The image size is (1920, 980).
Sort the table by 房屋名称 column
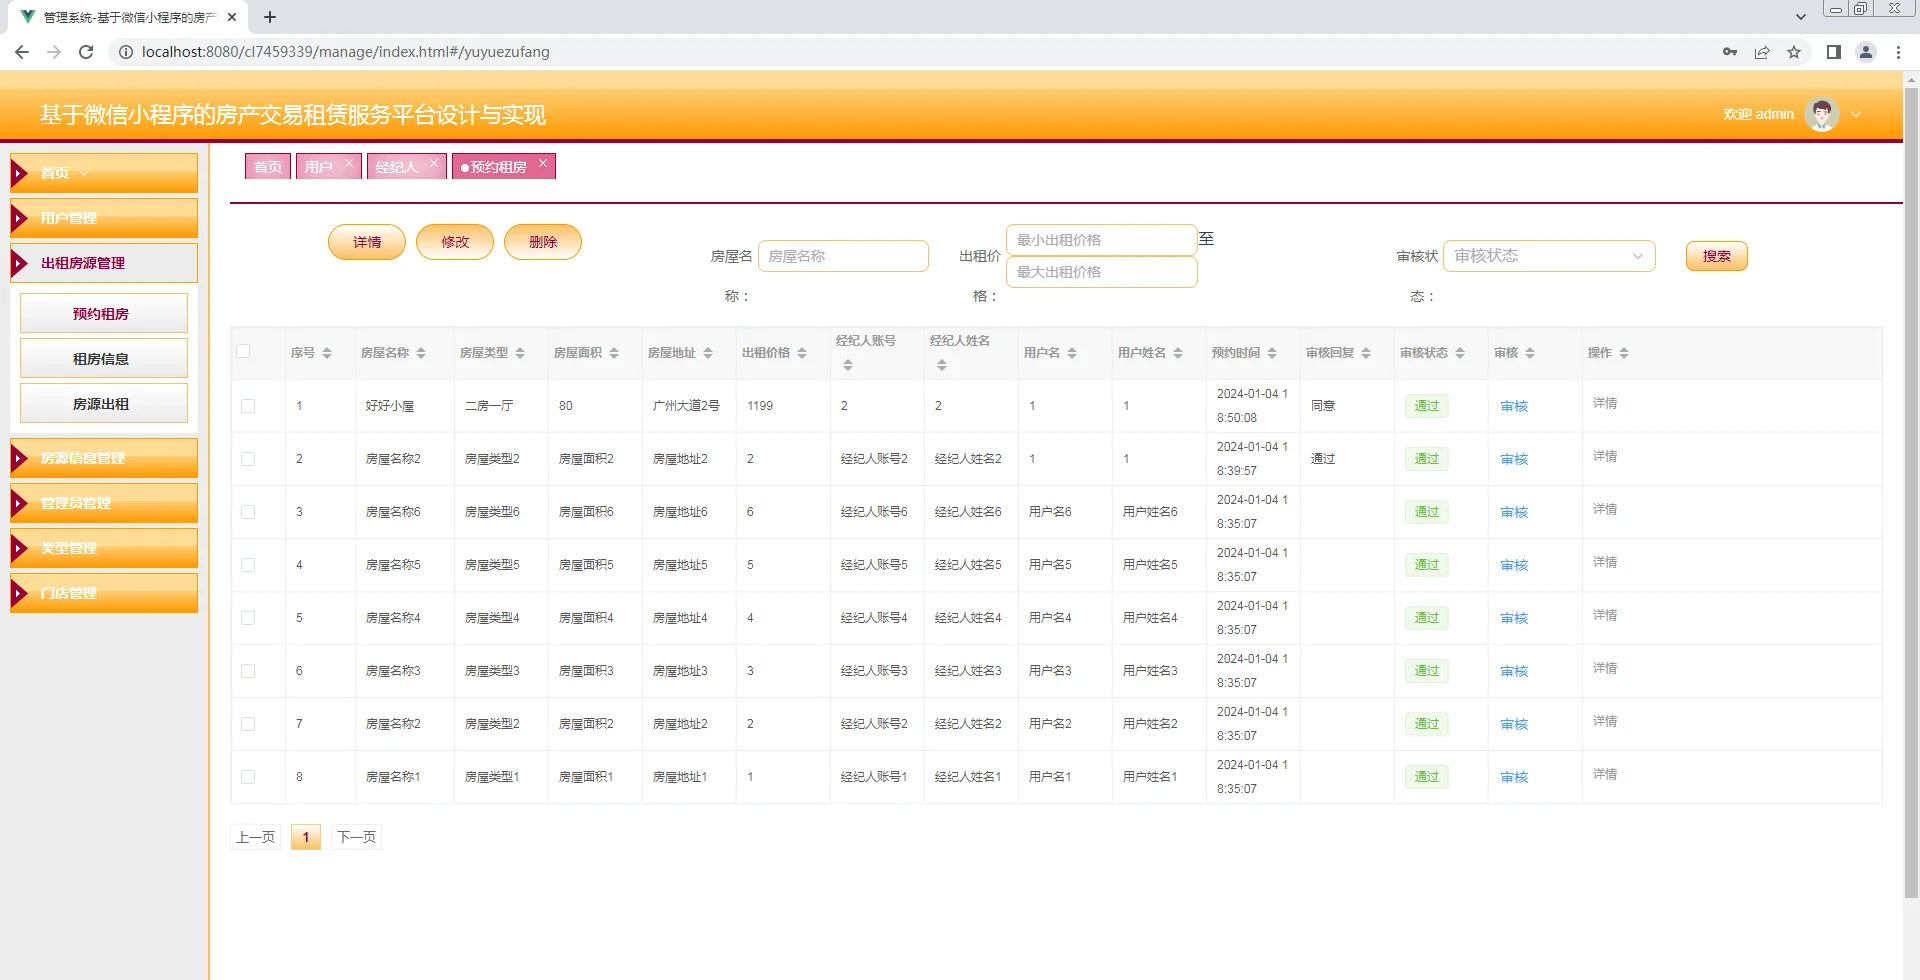(421, 352)
